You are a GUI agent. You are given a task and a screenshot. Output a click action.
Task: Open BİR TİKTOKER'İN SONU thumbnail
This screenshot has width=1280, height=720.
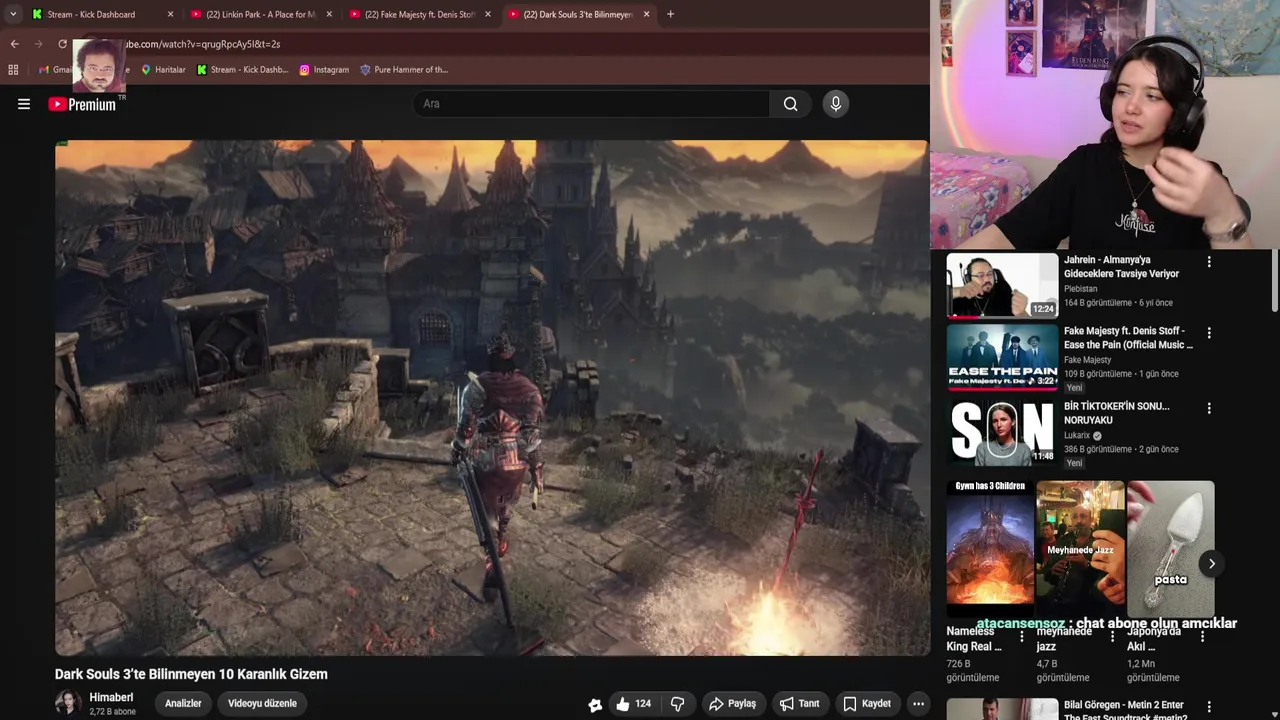(1002, 433)
